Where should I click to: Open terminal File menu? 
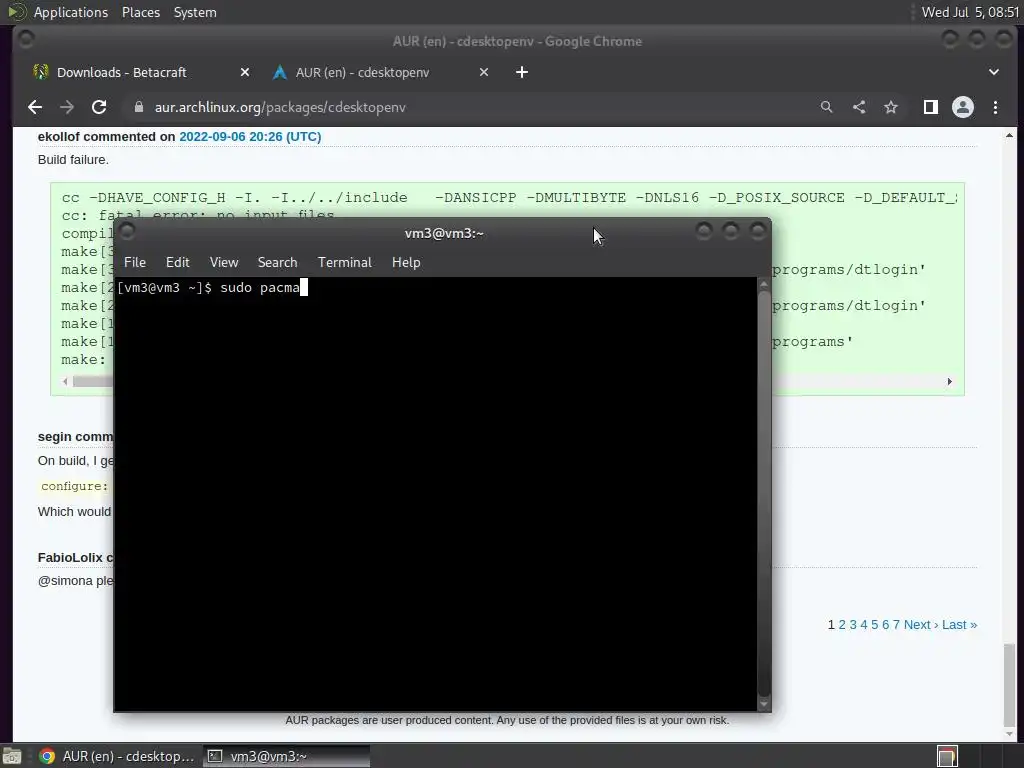pos(135,262)
